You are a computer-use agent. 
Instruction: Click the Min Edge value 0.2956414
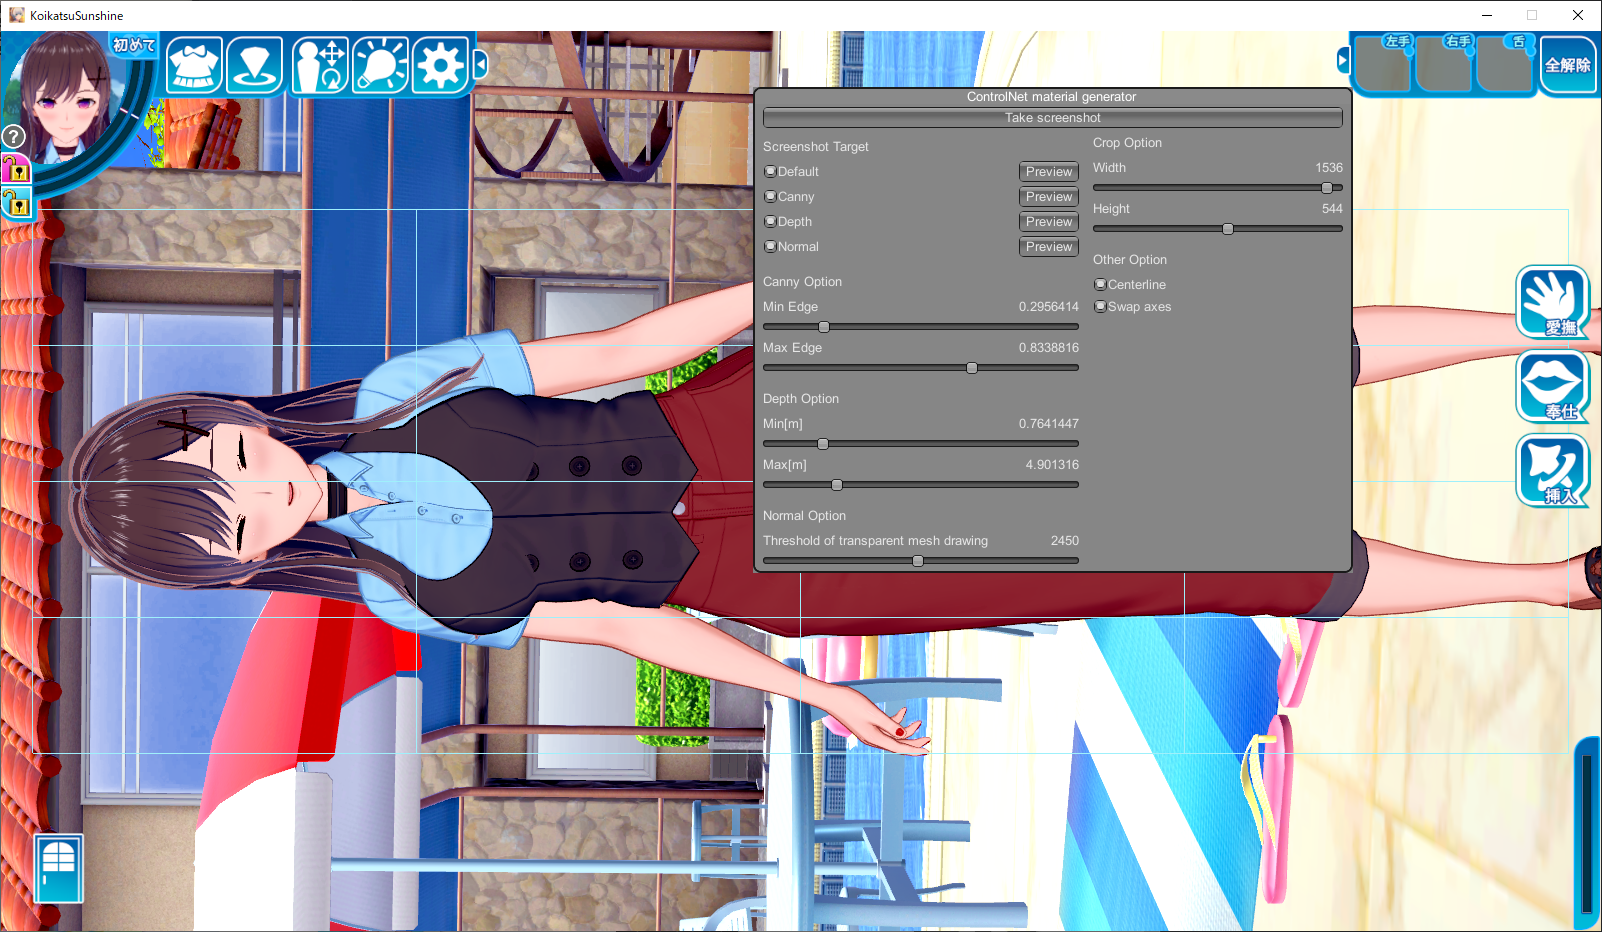coord(1049,307)
